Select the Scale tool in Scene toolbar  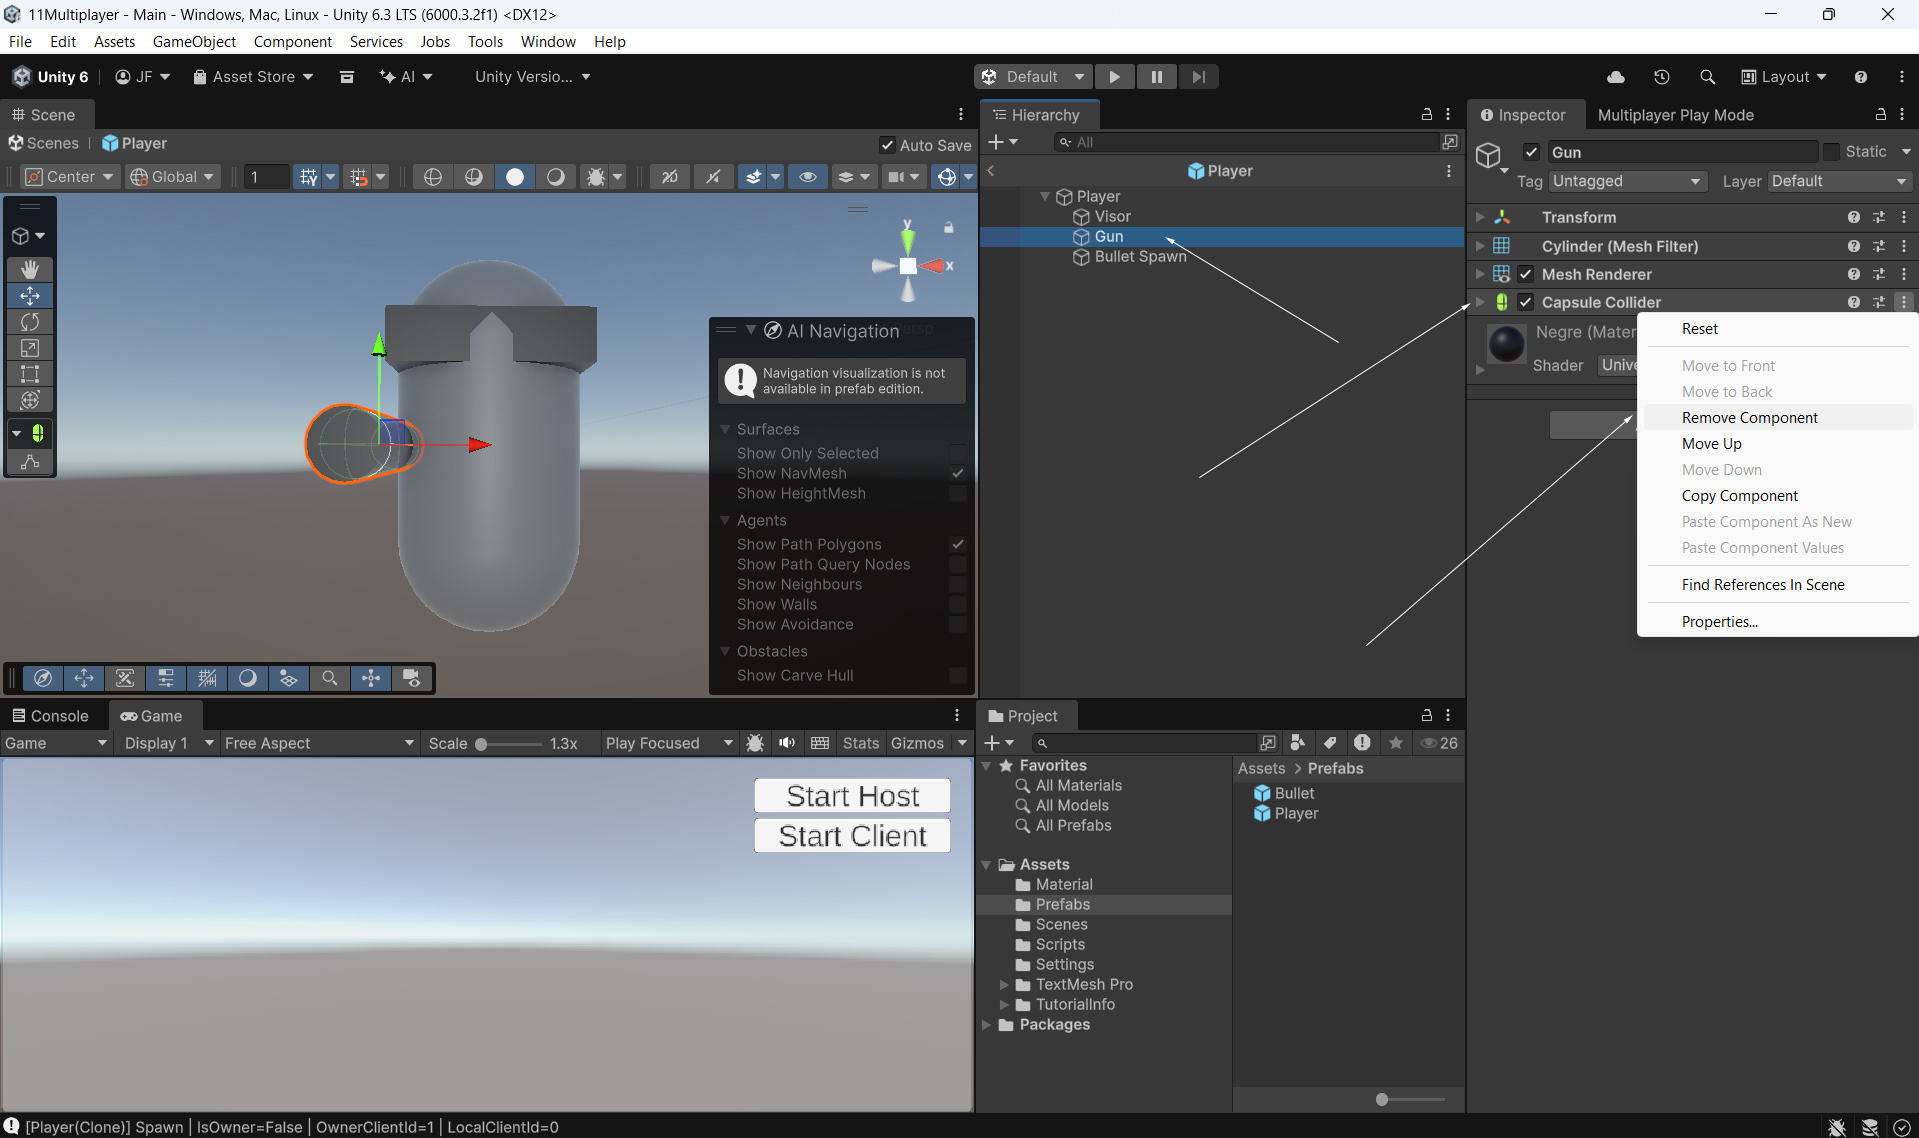coord(30,348)
